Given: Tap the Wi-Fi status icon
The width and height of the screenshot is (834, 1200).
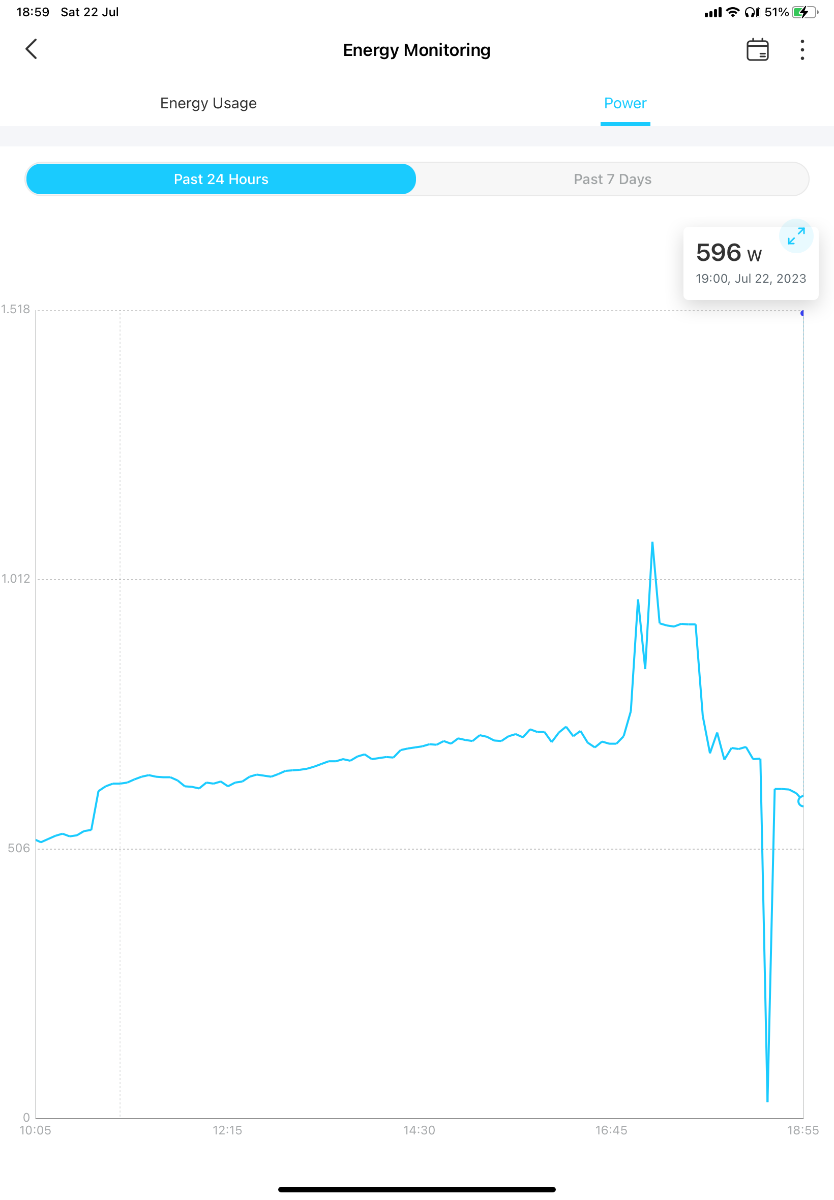Looking at the screenshot, I should coord(733,12).
